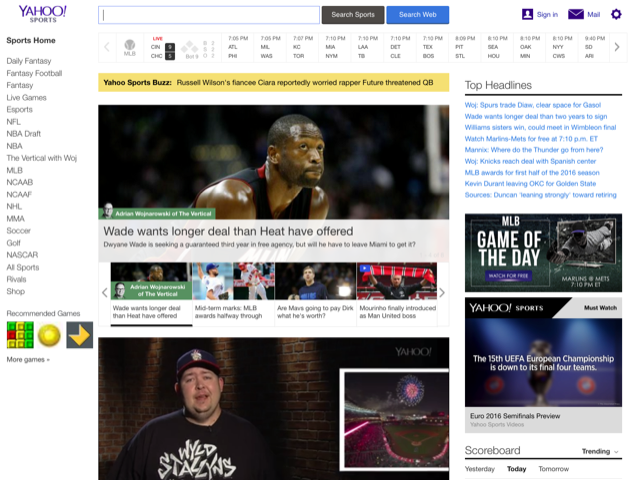This screenshot has height=480, width=640.
Task: Select Mourinho introduced Man United thumbnail
Action: (x=397, y=294)
